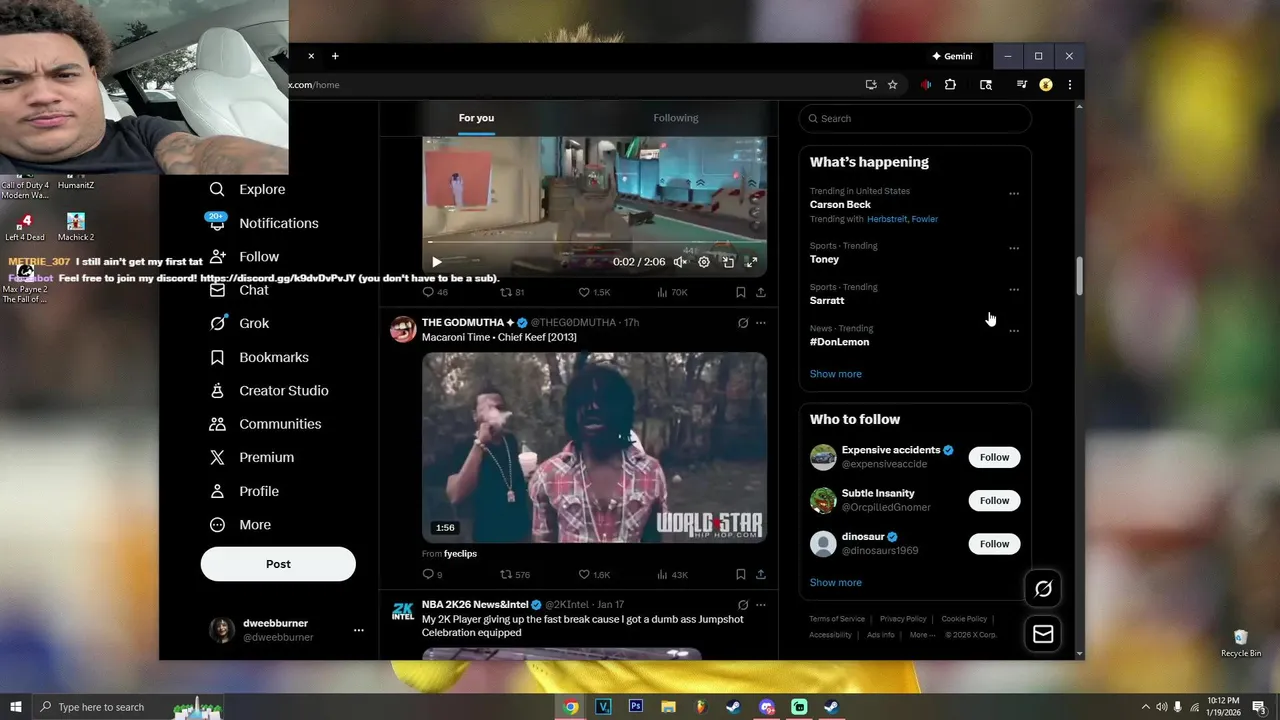Follow dinosaur account
The height and width of the screenshot is (720, 1280).
pyautogui.click(x=994, y=544)
